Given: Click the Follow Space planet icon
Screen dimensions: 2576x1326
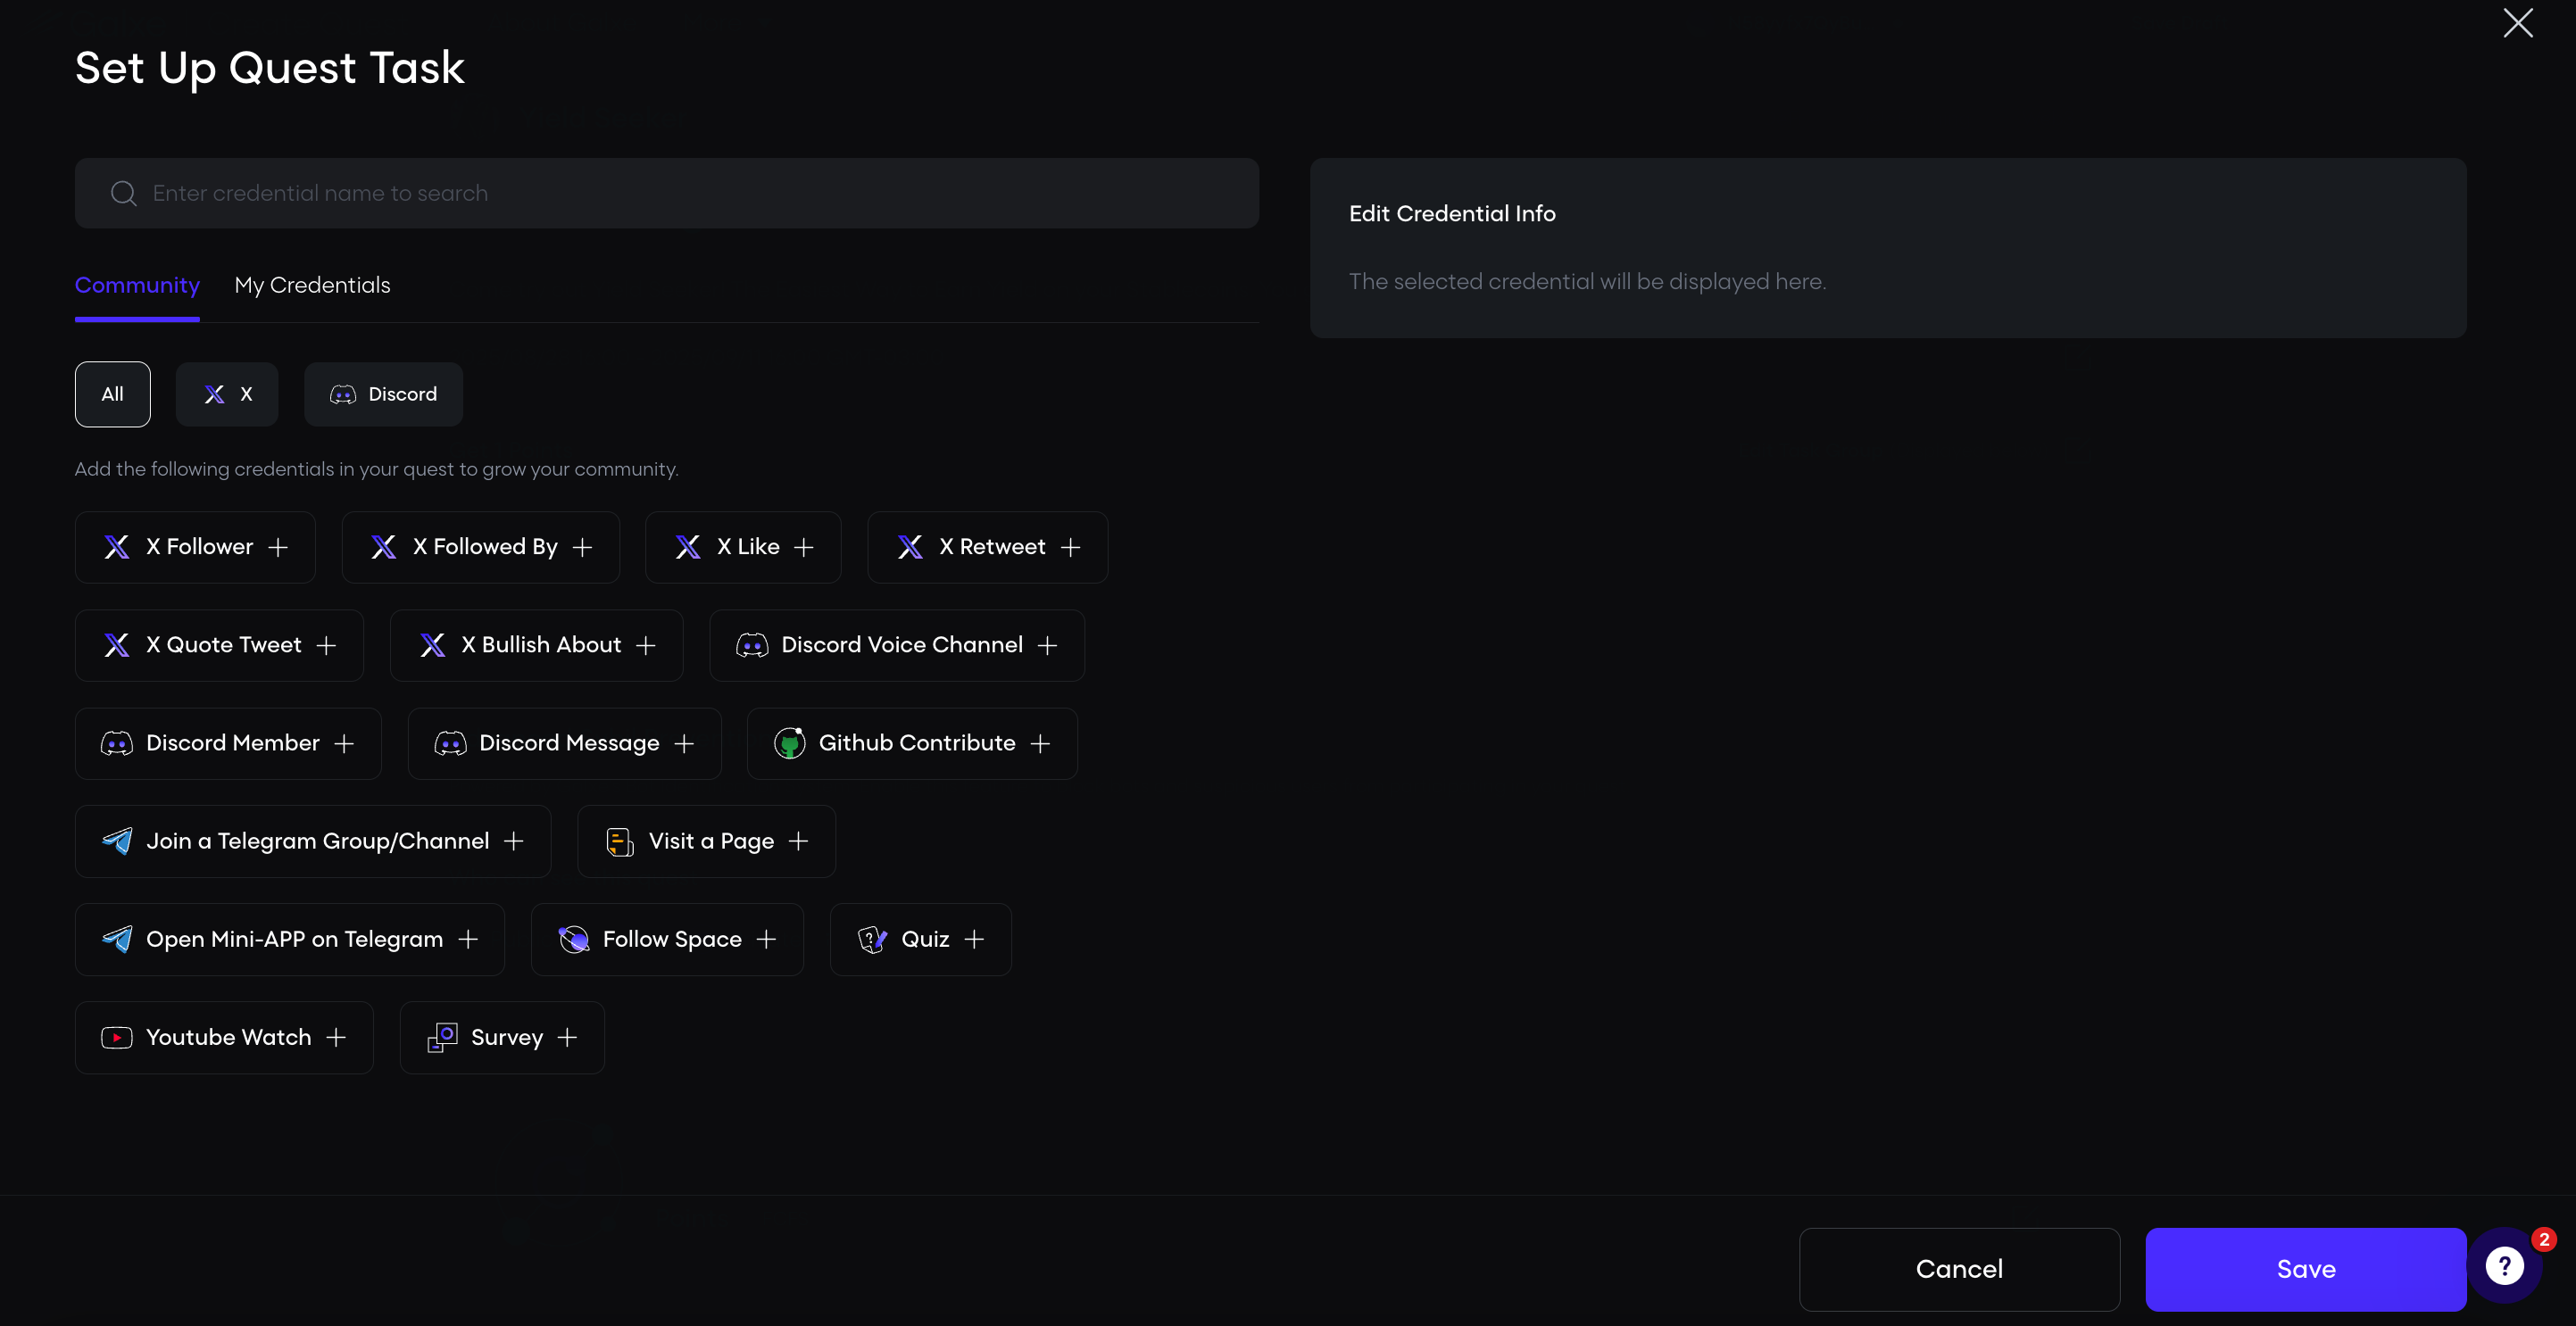Looking at the screenshot, I should pyautogui.click(x=574, y=939).
